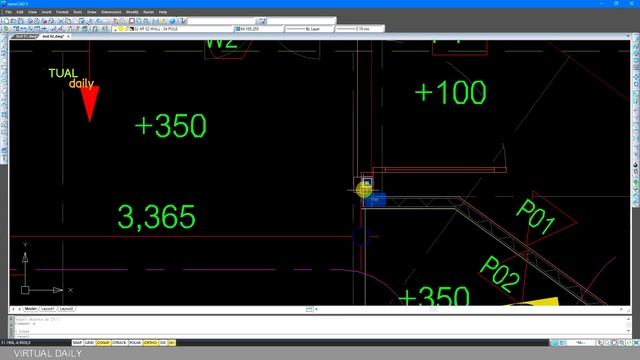Toggle SNAP mode in status bar
The width and height of the screenshot is (640, 360).
pyautogui.click(x=77, y=343)
